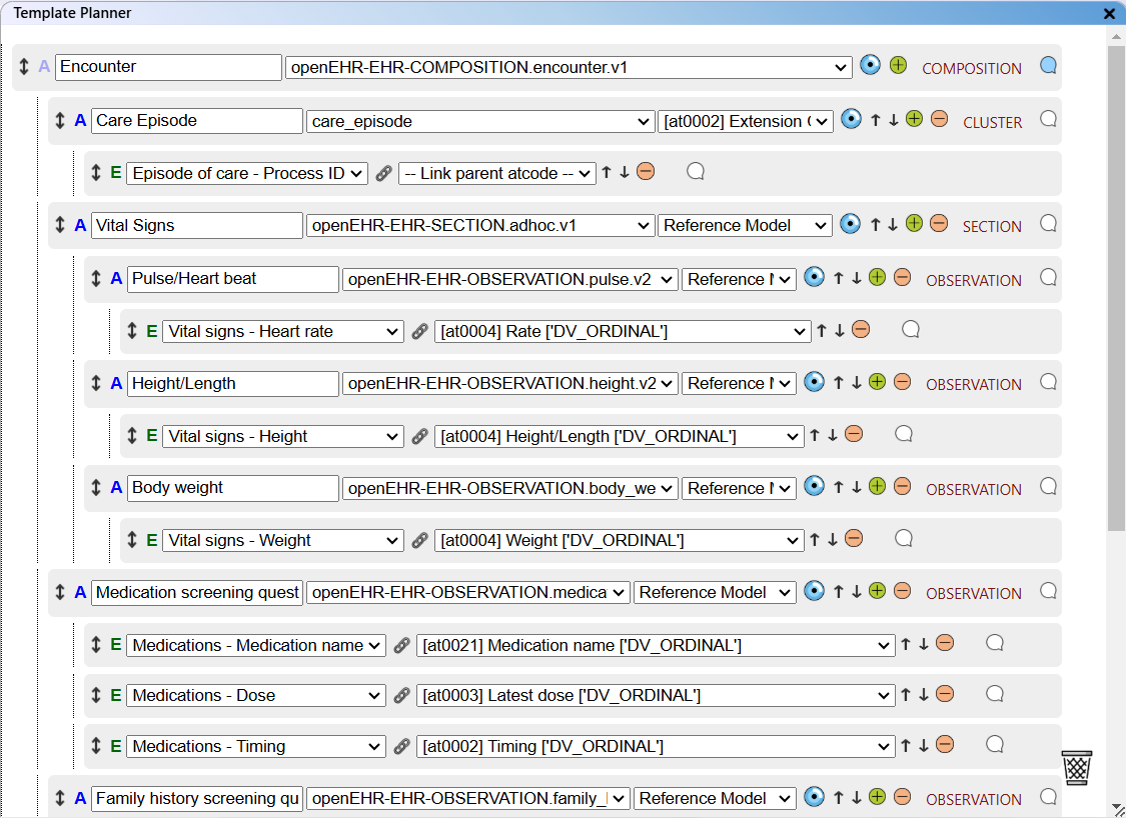The height and width of the screenshot is (818, 1126).
Task: Move Height/Length row up with arrow
Action: 839,383
